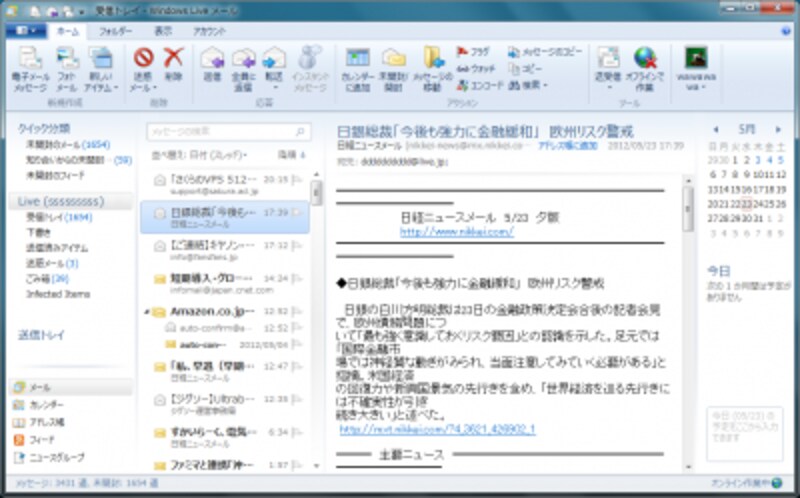Open 送信トレイ outbox

(41, 335)
